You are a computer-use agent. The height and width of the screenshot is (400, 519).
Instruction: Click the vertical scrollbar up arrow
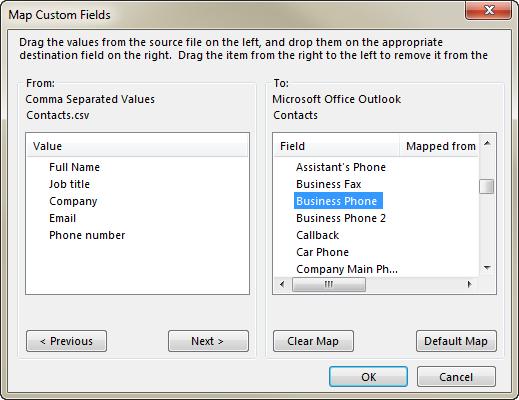click(x=487, y=144)
